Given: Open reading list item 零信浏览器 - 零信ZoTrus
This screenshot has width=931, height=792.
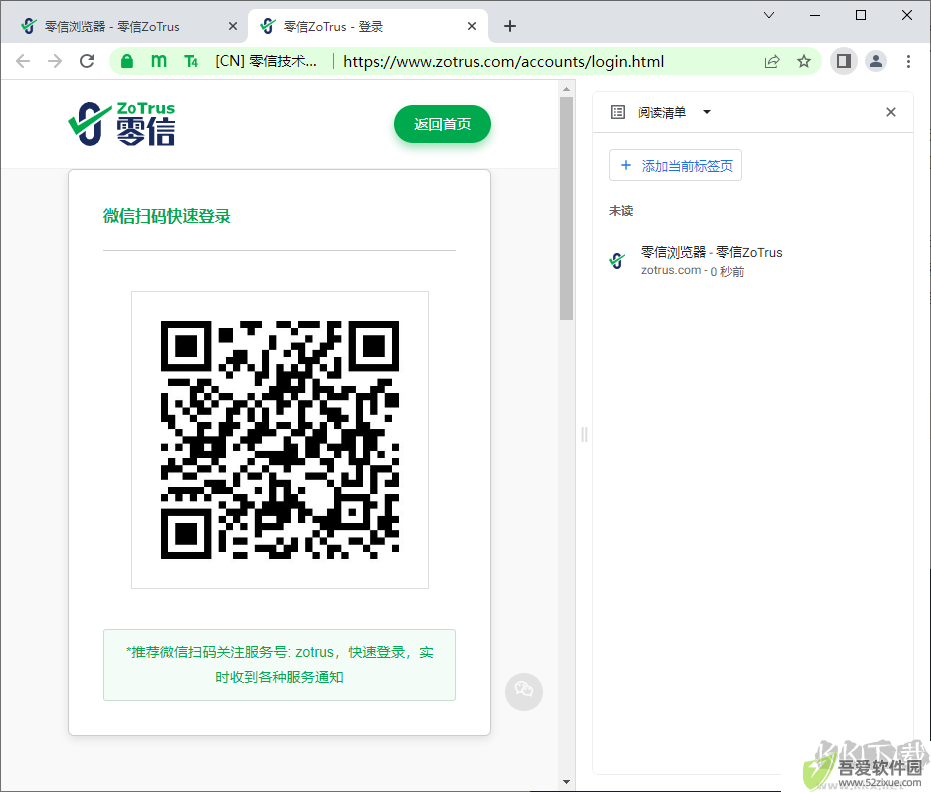Looking at the screenshot, I should 753,261.
